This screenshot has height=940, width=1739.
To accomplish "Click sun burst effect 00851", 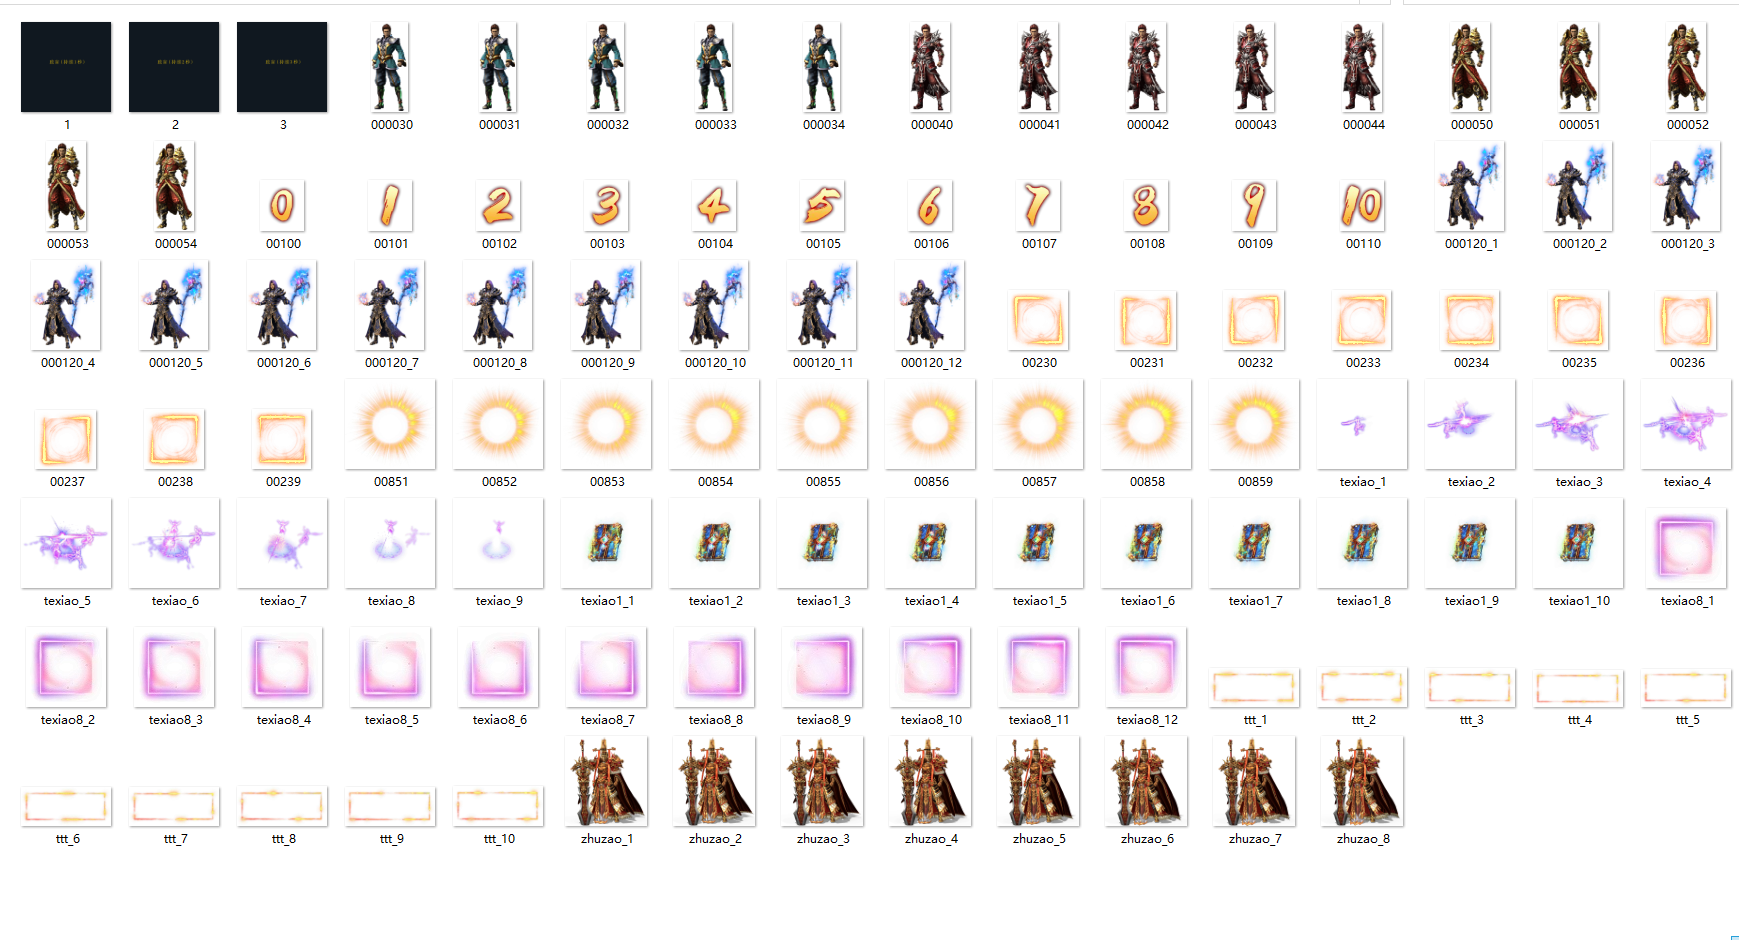I will click(390, 424).
